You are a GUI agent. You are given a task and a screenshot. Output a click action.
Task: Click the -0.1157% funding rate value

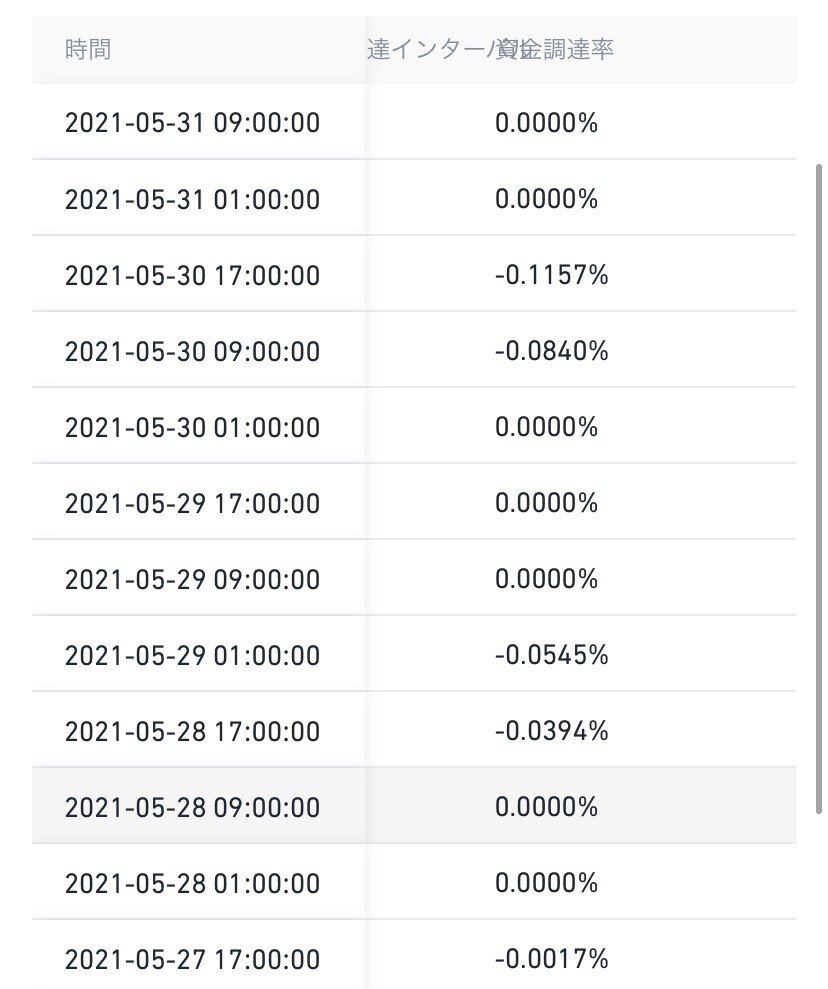click(x=552, y=274)
